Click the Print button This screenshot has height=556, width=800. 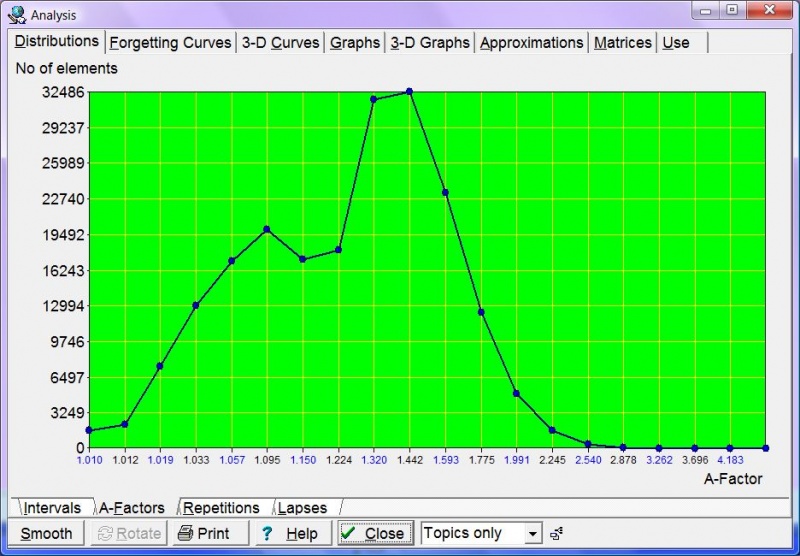pyautogui.click(x=203, y=533)
